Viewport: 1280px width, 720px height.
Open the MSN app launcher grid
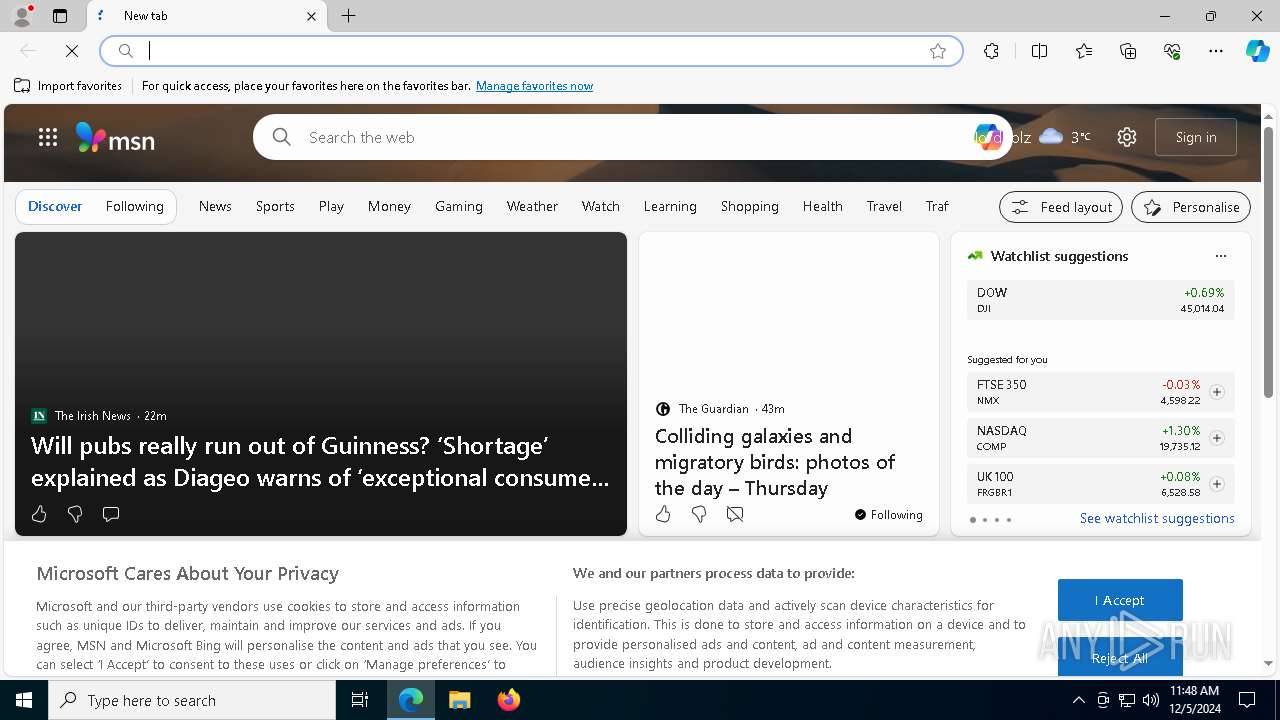coord(48,137)
